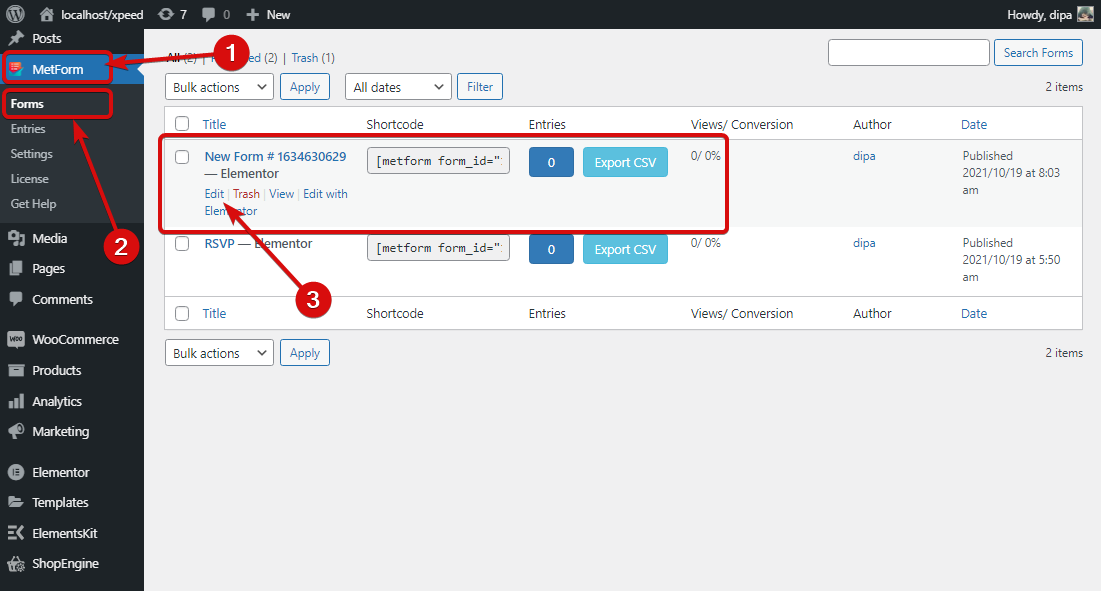This screenshot has width=1101, height=591.
Task: Export CSV for the RSVP form
Action: [x=625, y=249]
